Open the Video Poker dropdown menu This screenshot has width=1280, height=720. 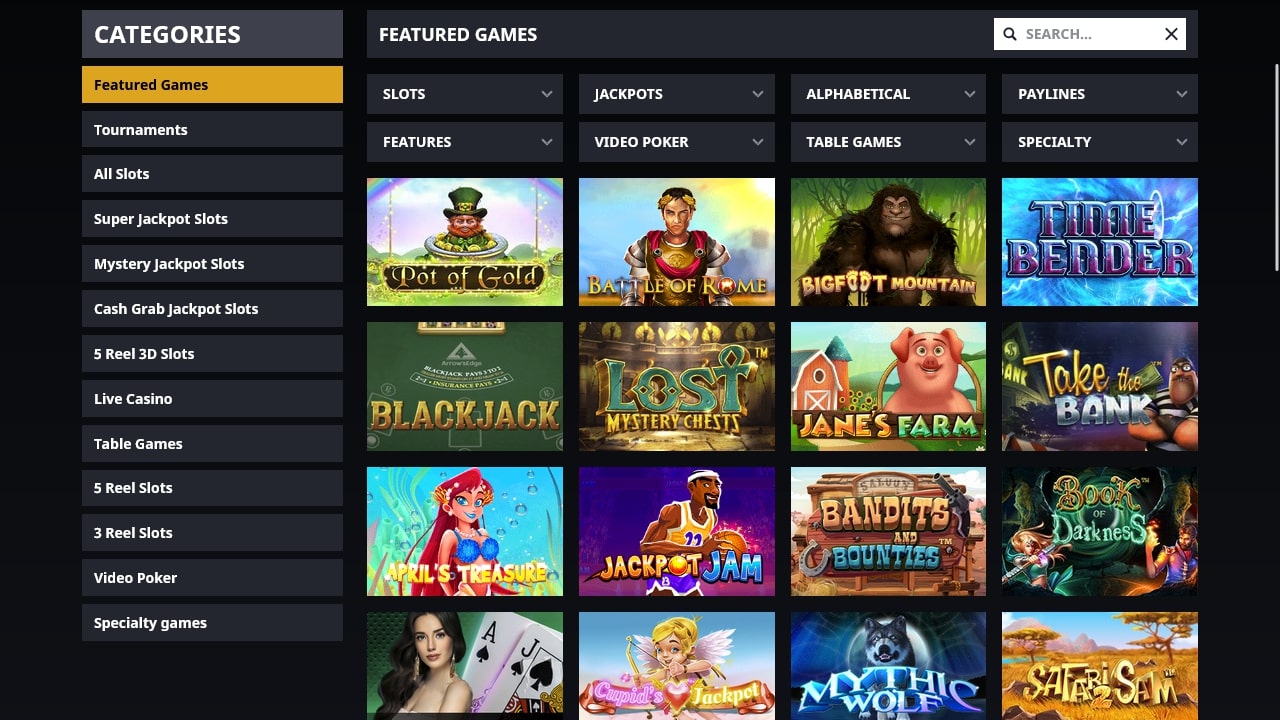pyautogui.click(x=677, y=142)
